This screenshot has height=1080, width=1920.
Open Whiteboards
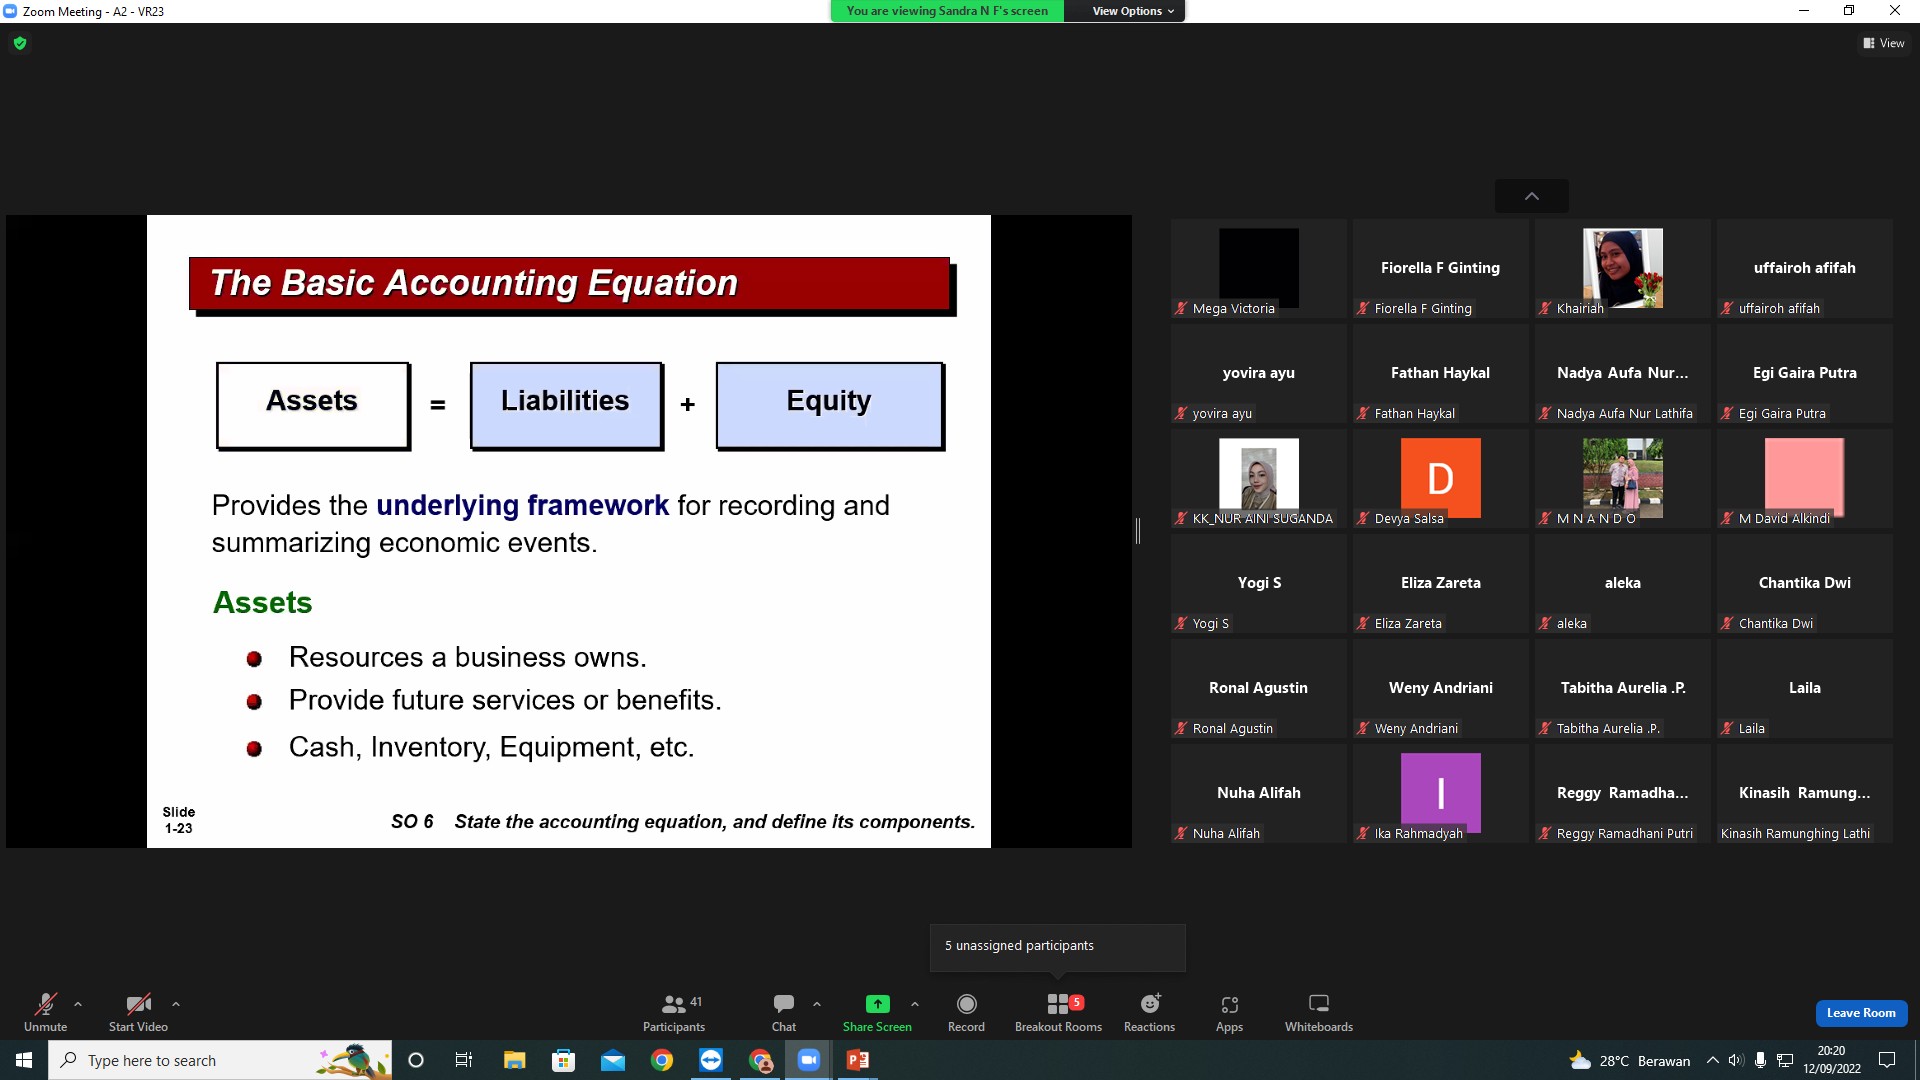(1319, 1011)
